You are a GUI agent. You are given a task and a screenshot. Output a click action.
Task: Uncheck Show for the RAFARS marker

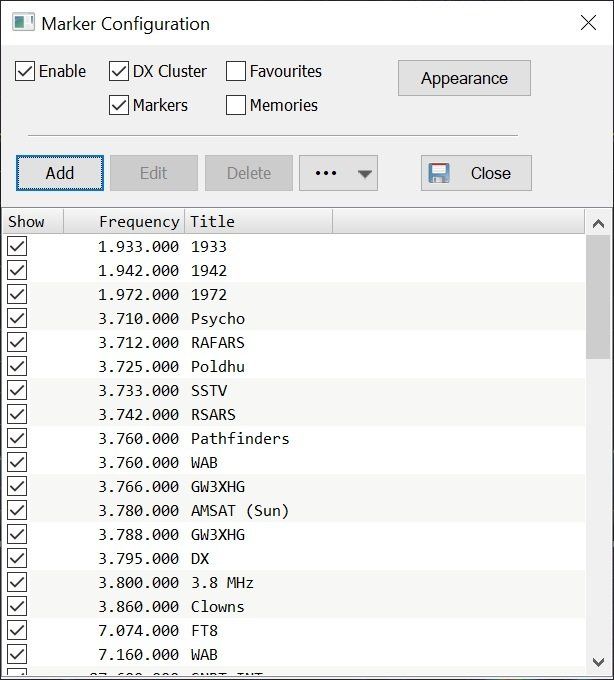[x=17, y=342]
